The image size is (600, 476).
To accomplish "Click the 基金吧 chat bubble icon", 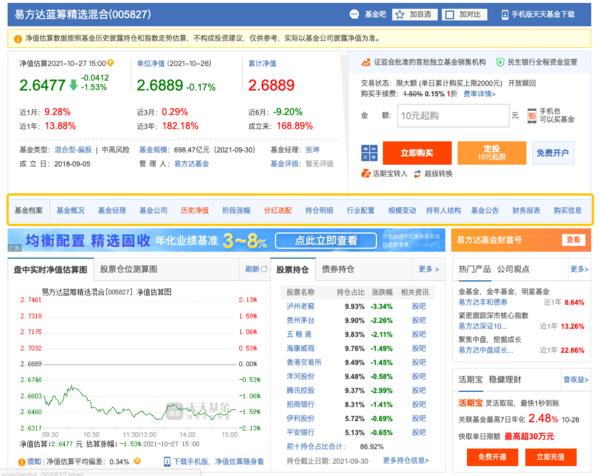I will point(354,15).
